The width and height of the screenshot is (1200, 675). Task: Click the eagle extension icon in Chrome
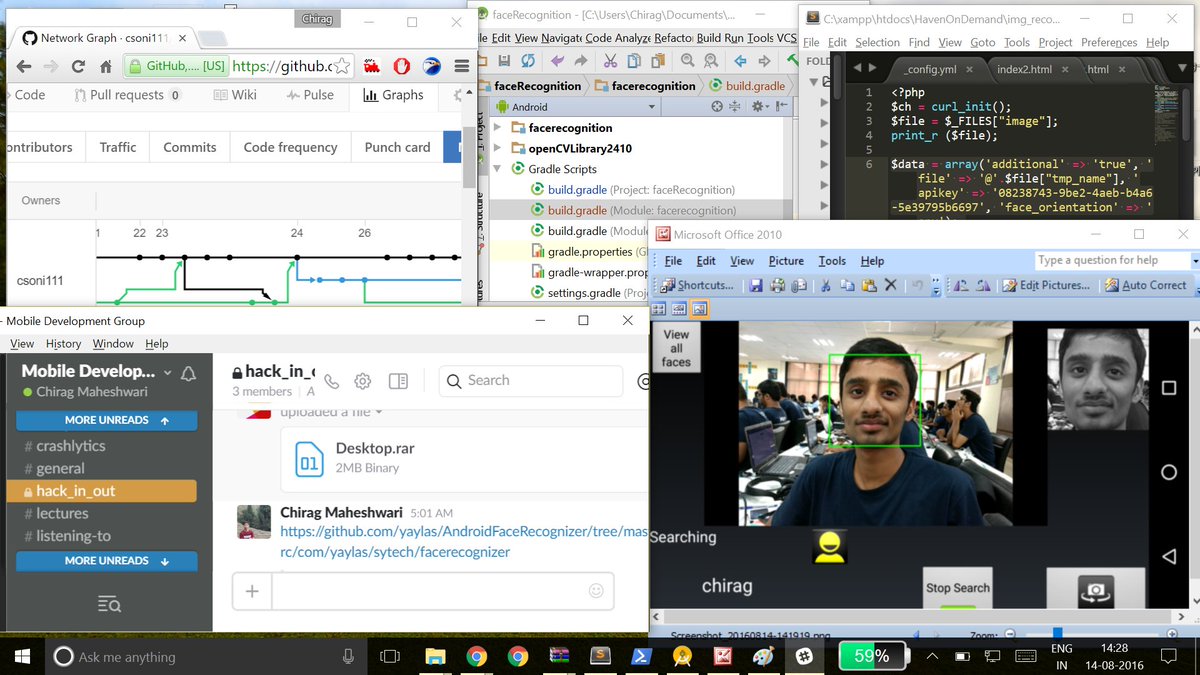(431, 67)
